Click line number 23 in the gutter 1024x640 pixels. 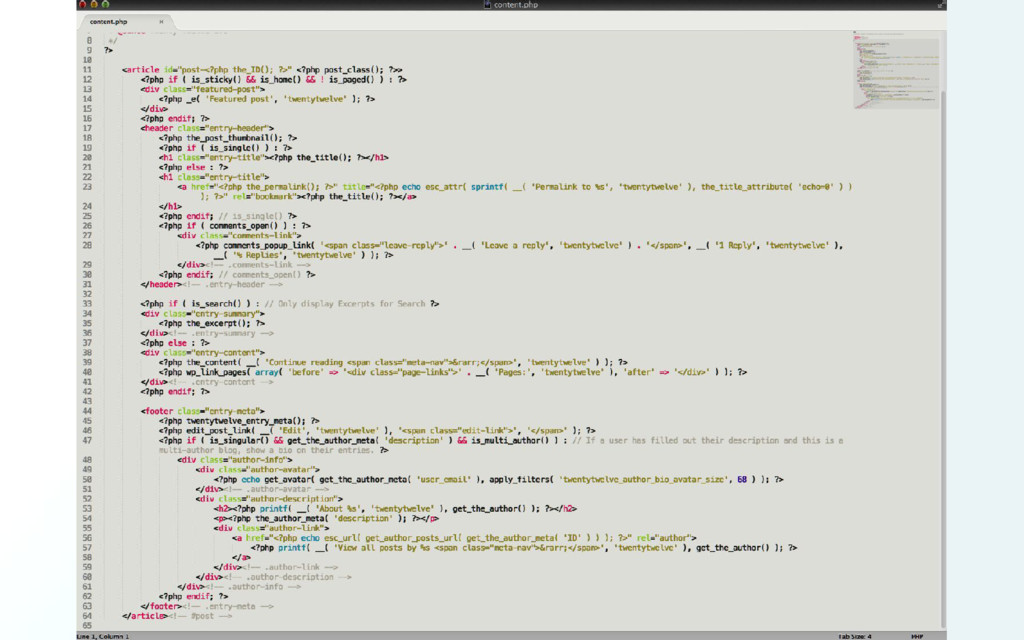click(x=88, y=187)
